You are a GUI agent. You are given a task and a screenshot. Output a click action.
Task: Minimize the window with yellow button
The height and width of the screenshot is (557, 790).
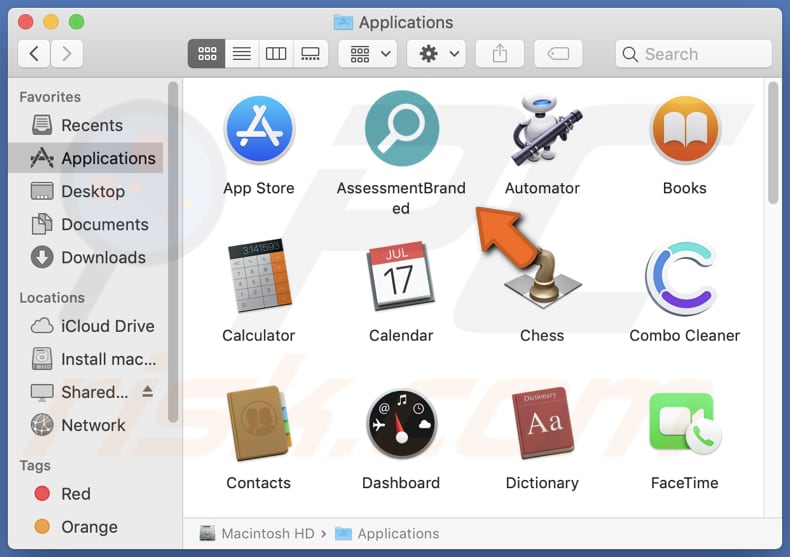(x=51, y=22)
